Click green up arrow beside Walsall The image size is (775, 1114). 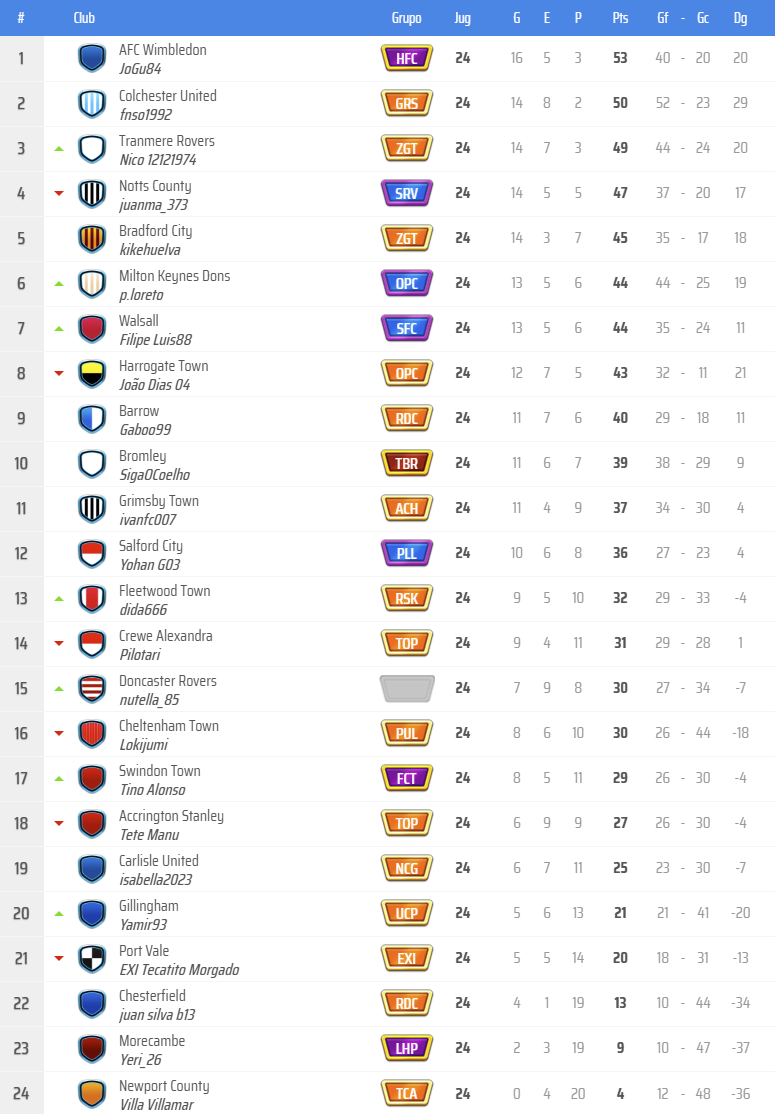[x=59, y=328]
